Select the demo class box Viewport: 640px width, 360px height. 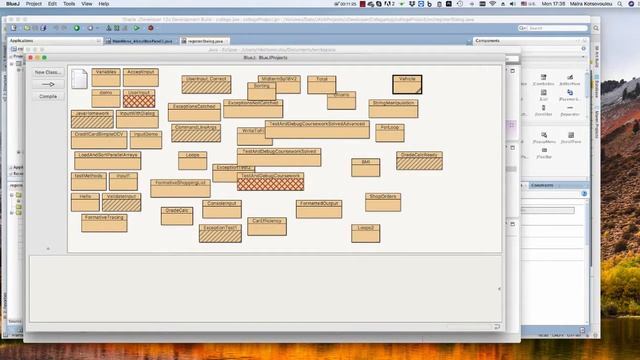tap(106, 98)
